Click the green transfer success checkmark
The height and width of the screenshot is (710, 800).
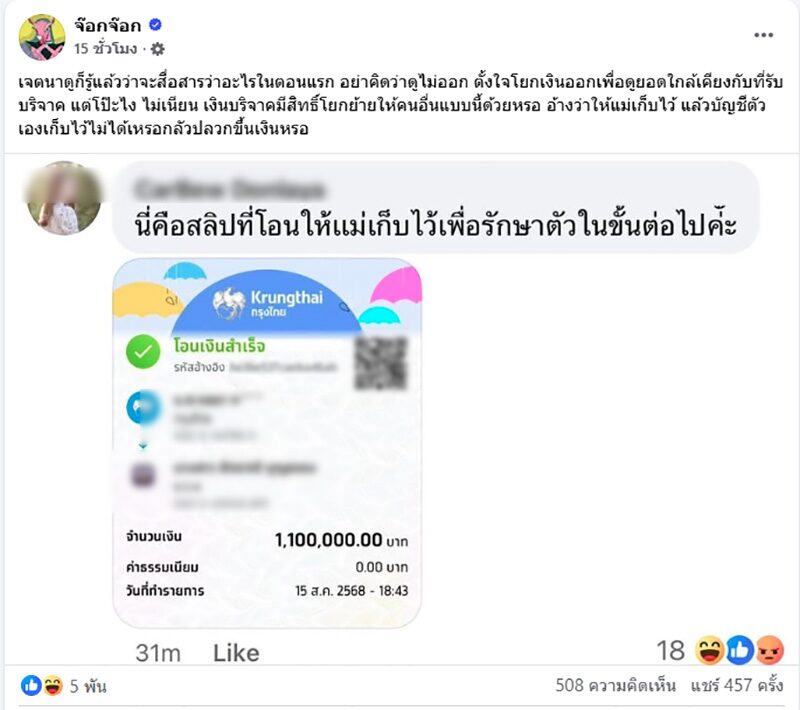click(x=143, y=351)
